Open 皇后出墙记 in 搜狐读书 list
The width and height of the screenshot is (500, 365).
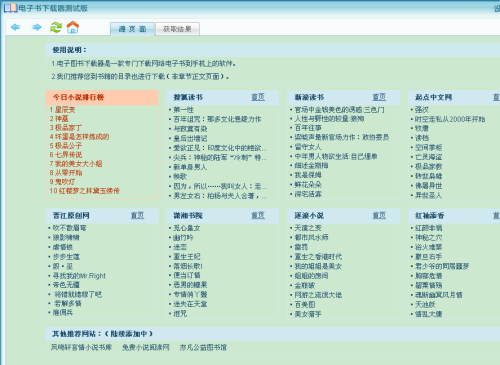pos(190,138)
